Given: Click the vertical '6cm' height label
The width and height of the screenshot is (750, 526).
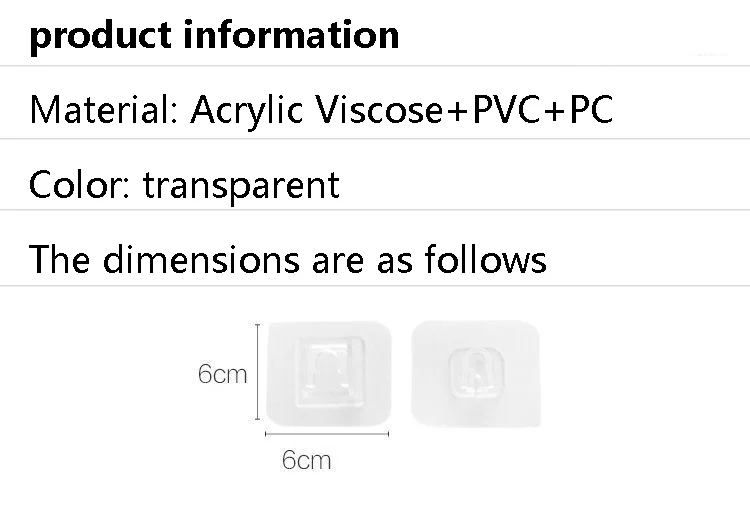Looking at the screenshot, I should point(222,375).
